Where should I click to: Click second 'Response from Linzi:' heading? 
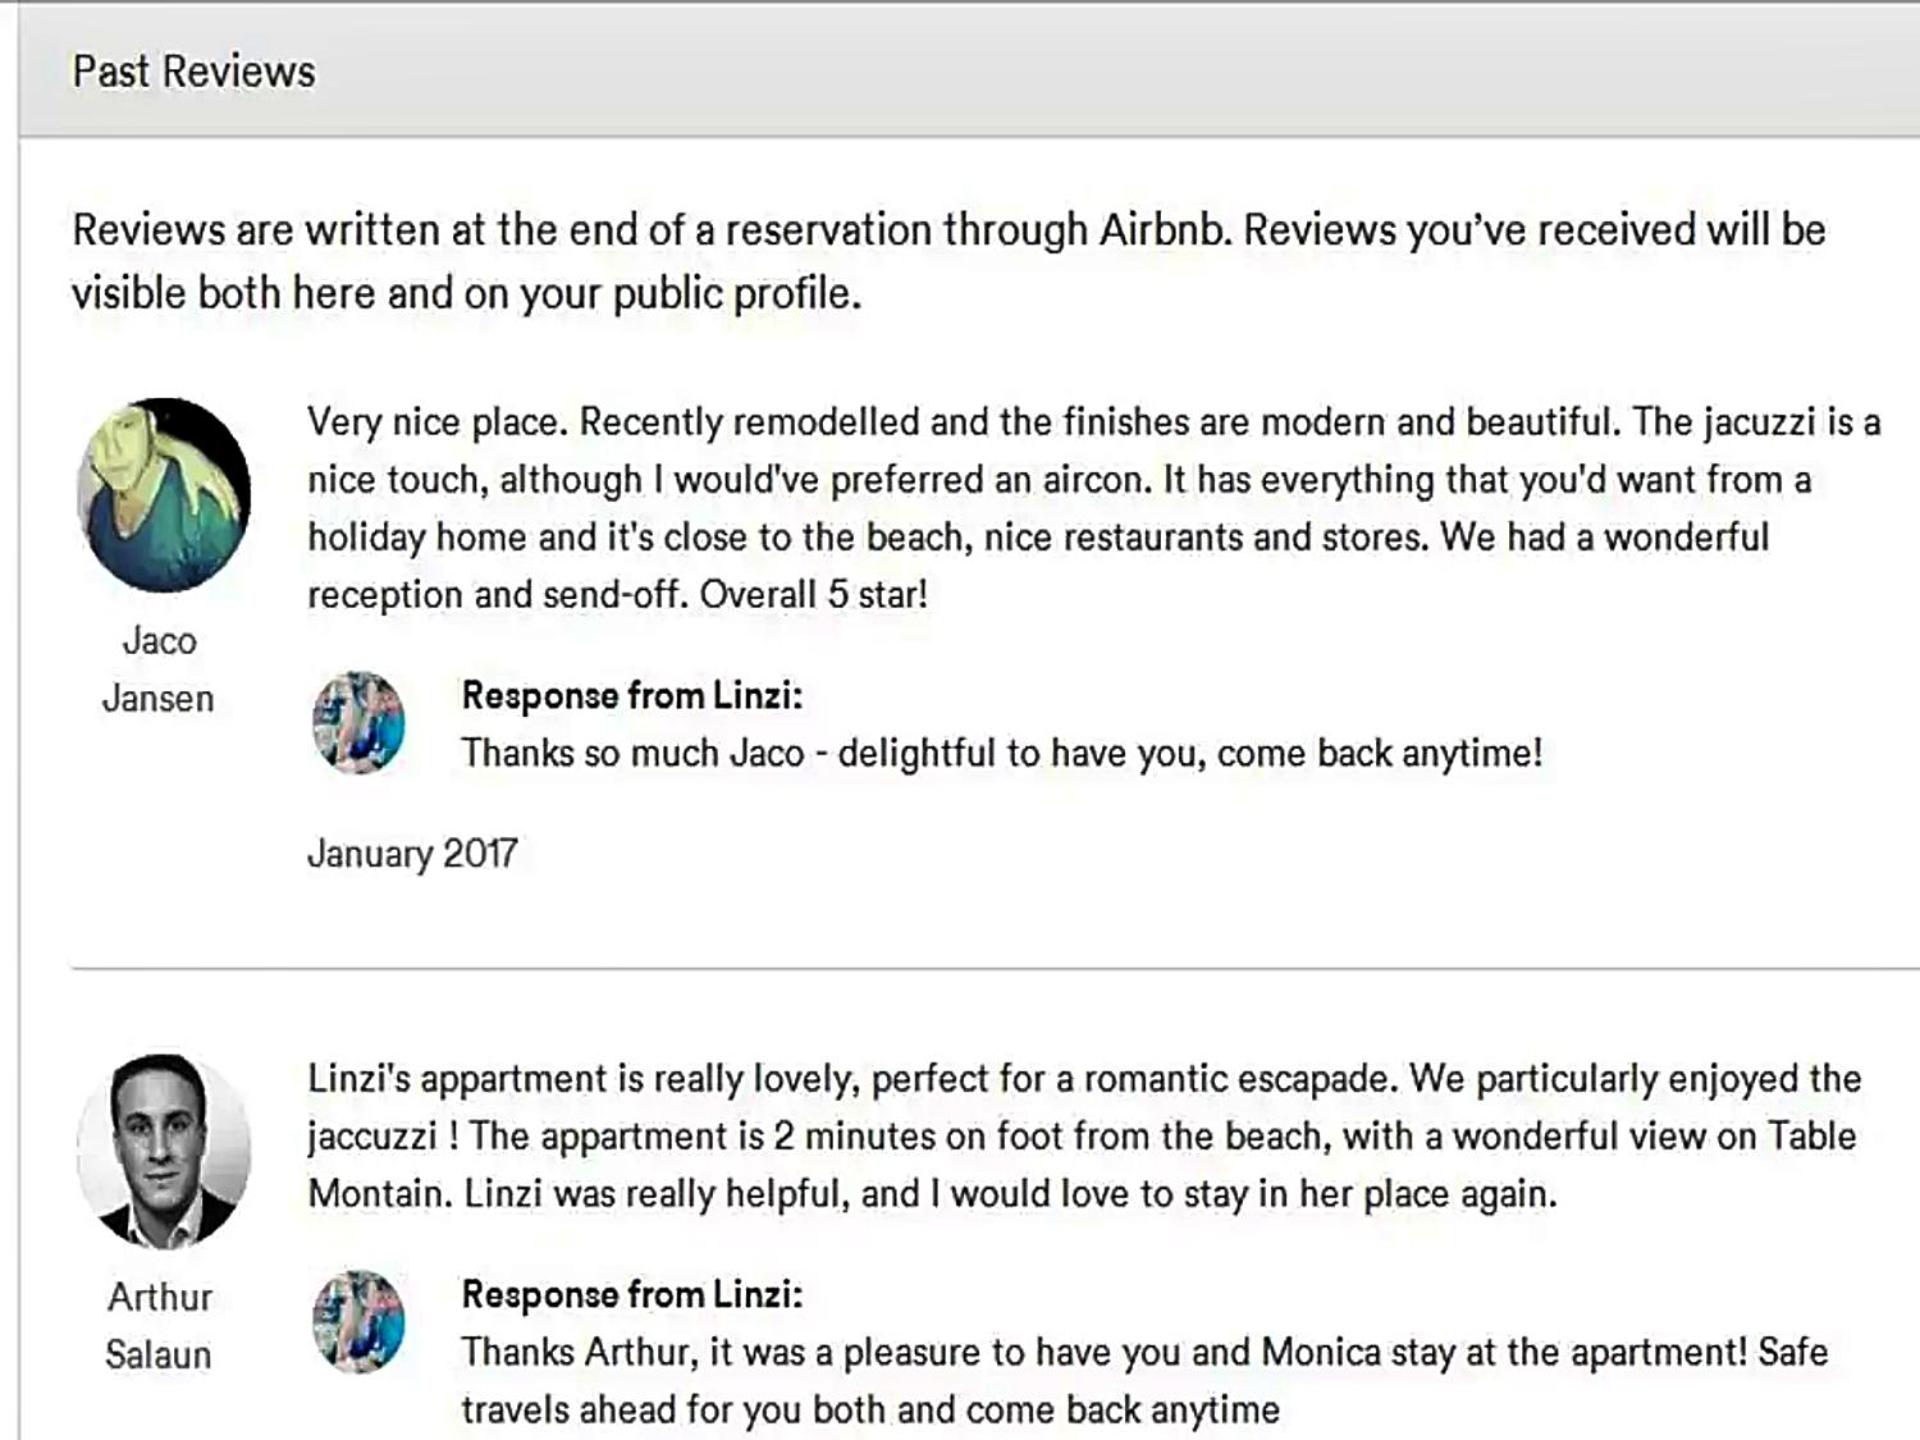click(x=632, y=1295)
